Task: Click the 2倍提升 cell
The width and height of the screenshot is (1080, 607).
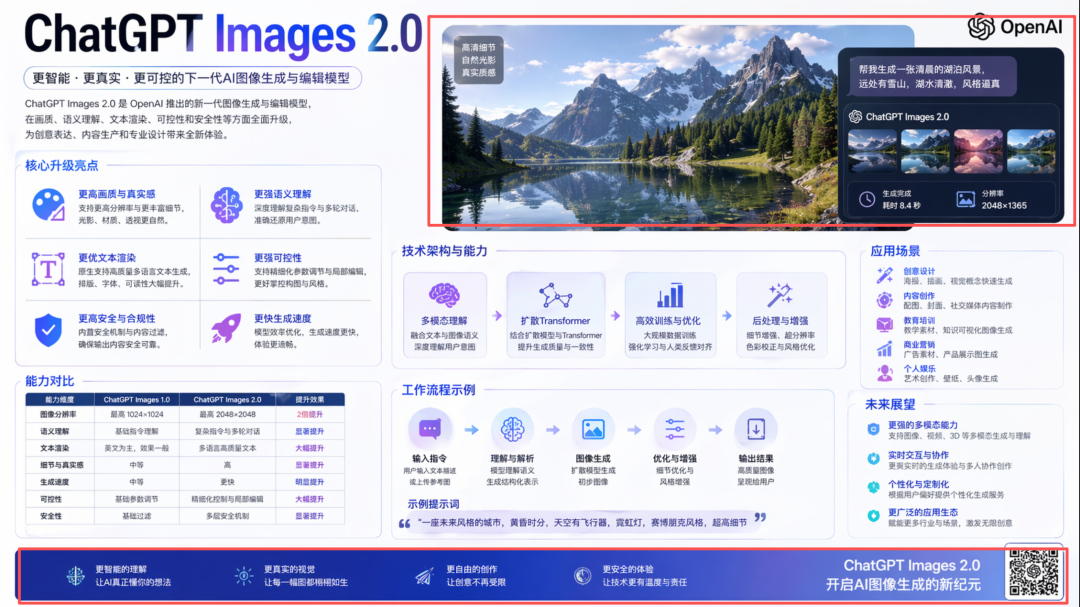Action: coord(310,415)
